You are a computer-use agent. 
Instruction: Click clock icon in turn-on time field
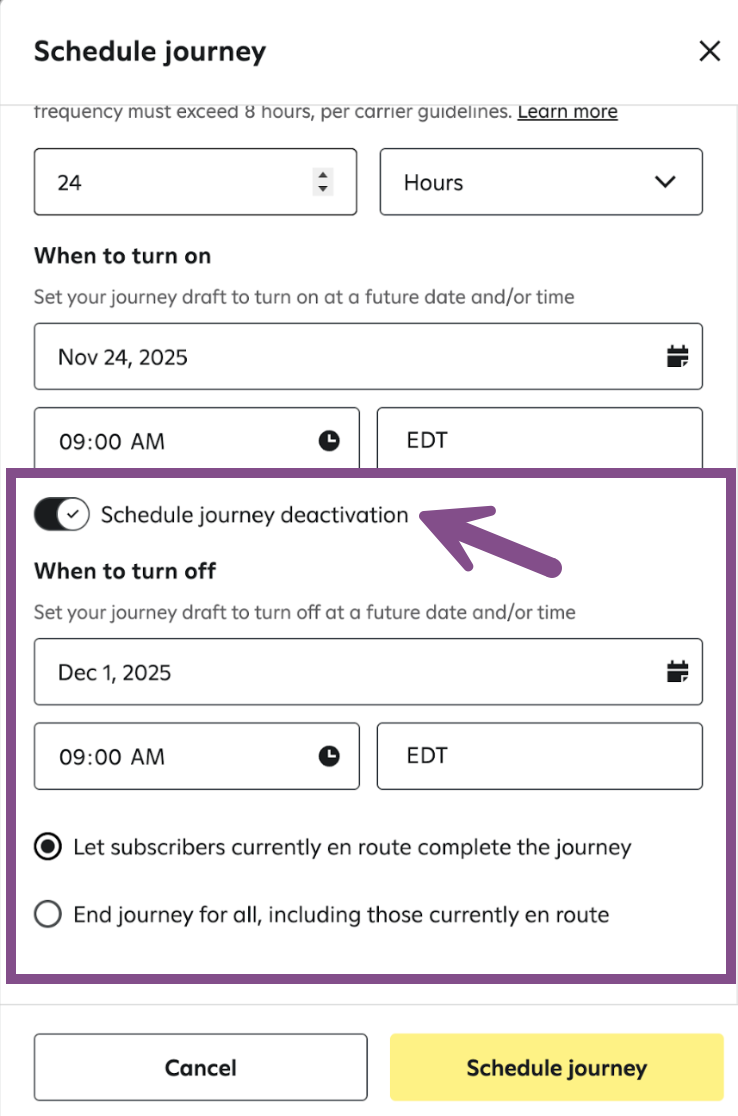pos(329,441)
